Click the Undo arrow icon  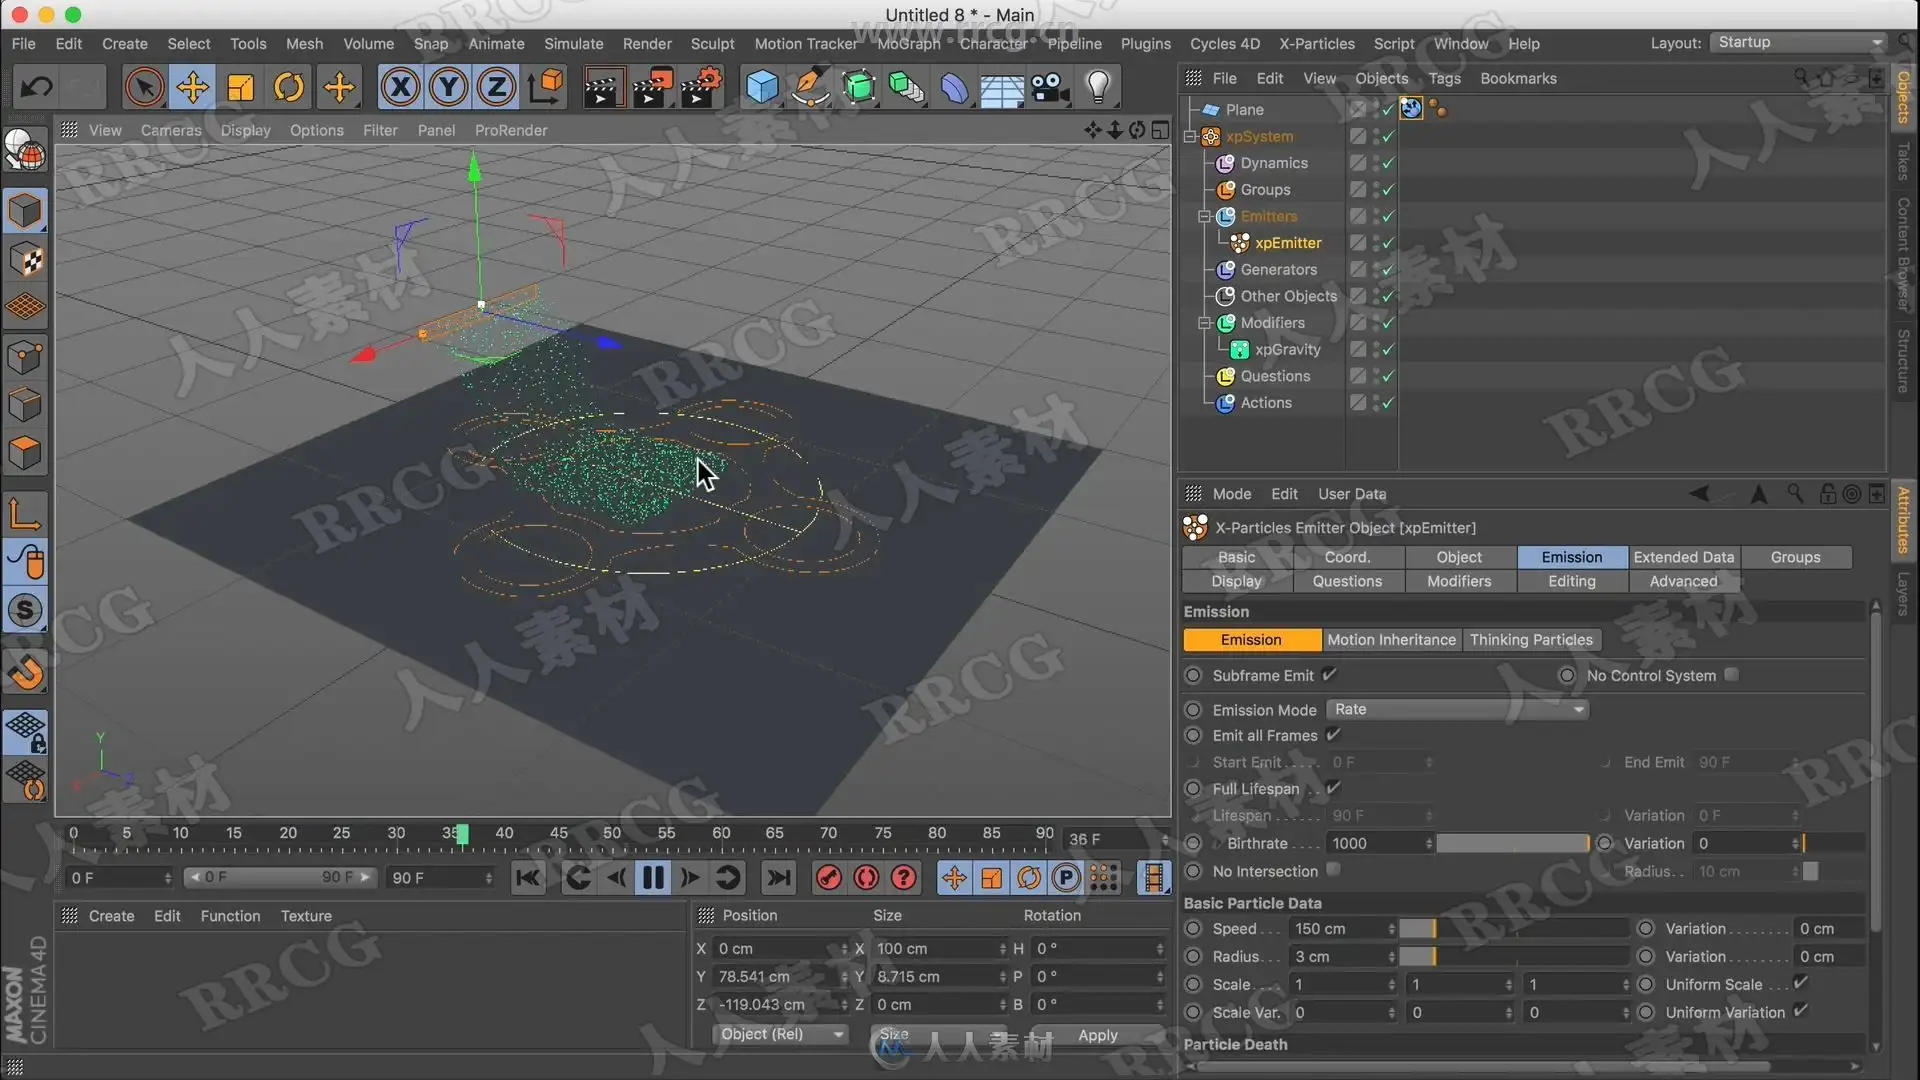37,87
